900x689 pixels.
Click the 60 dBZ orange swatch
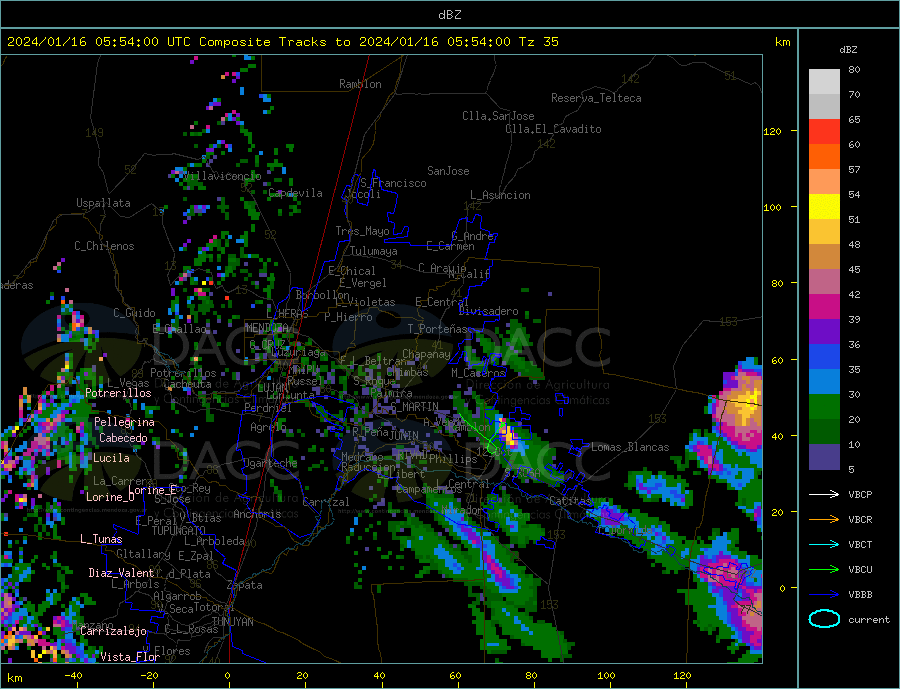click(824, 157)
